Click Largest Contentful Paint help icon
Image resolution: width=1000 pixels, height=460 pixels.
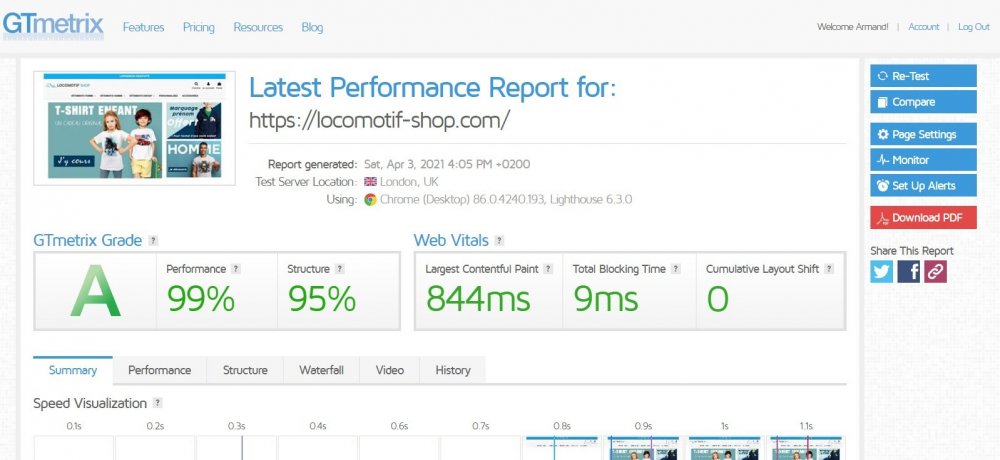pos(550,269)
